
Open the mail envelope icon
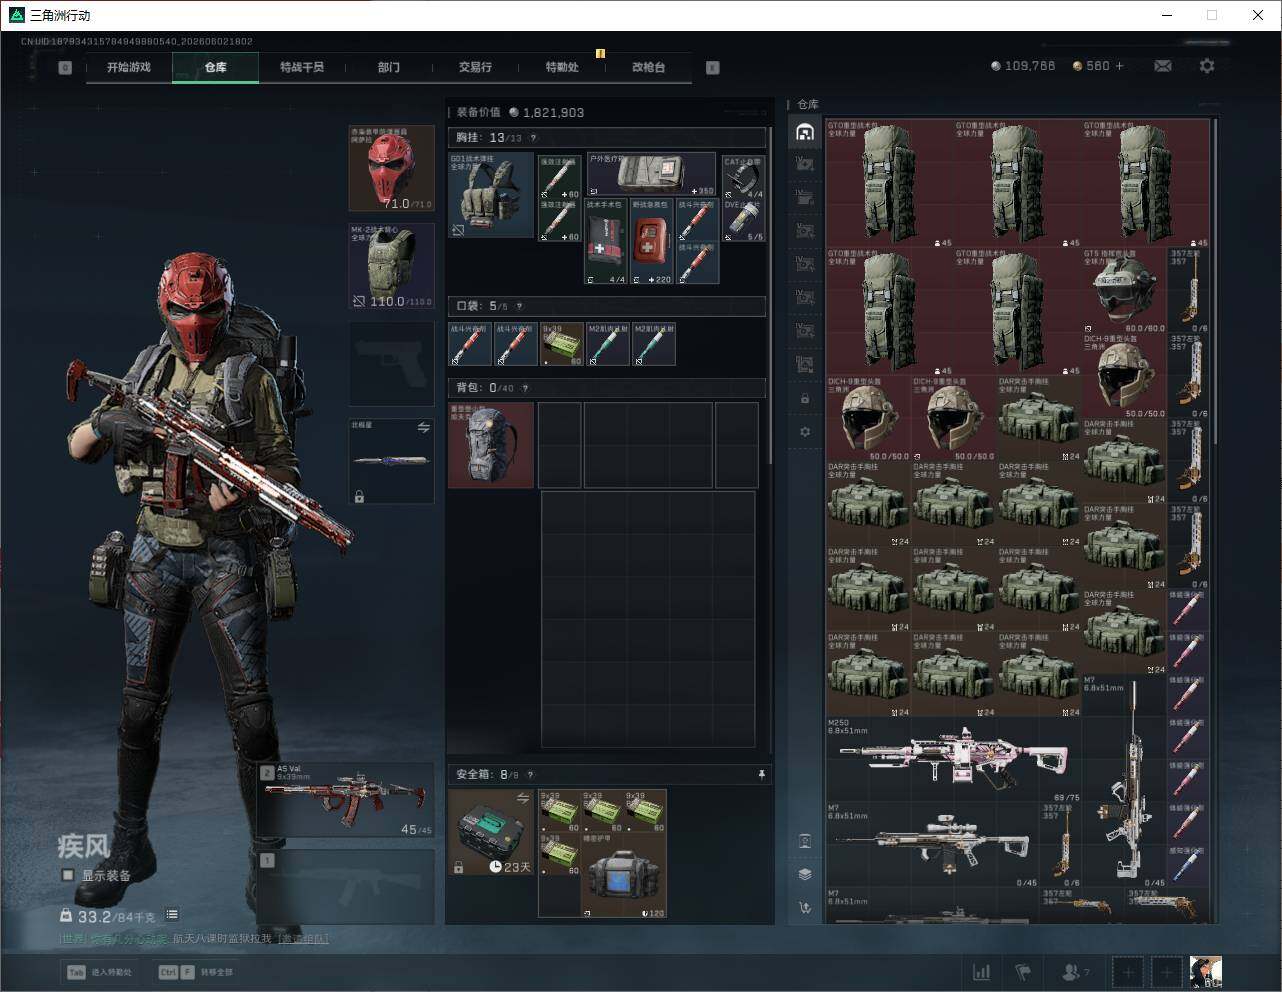tap(1163, 66)
